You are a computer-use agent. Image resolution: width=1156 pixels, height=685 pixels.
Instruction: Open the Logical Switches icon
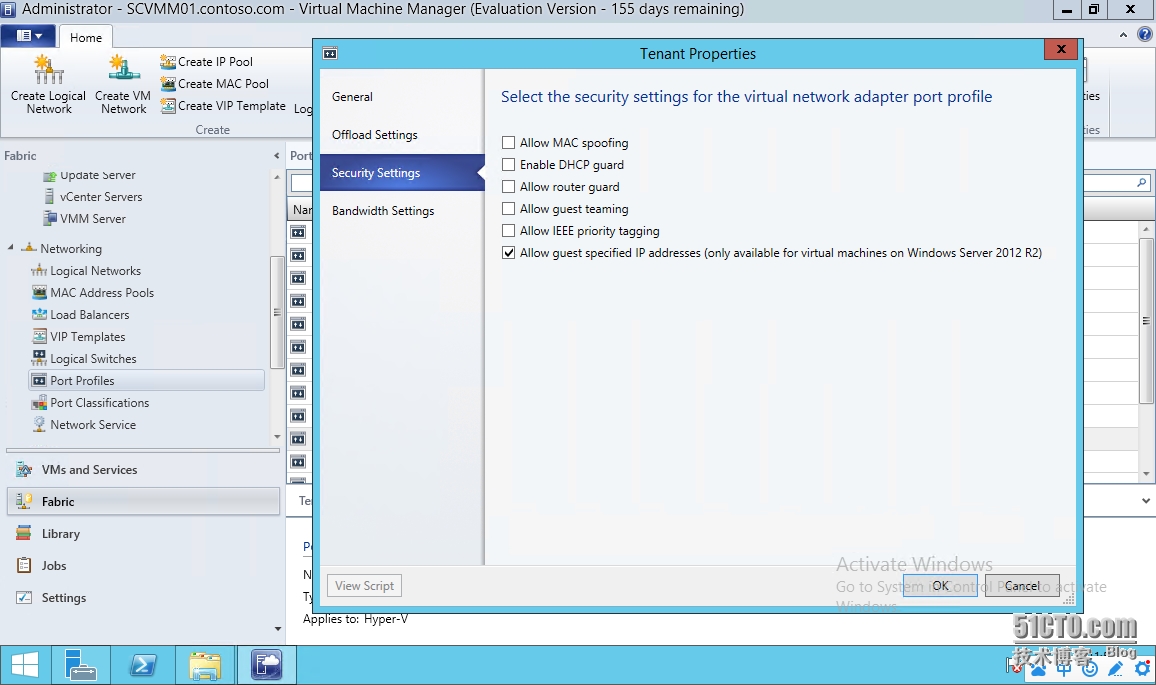(39, 359)
